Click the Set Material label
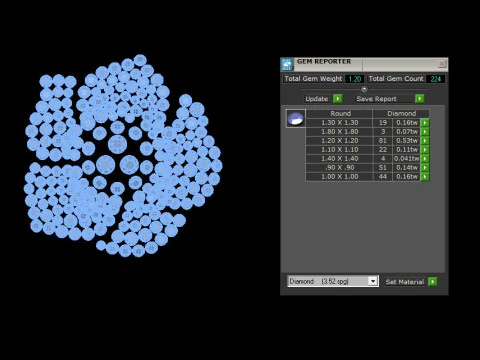 tap(404, 282)
